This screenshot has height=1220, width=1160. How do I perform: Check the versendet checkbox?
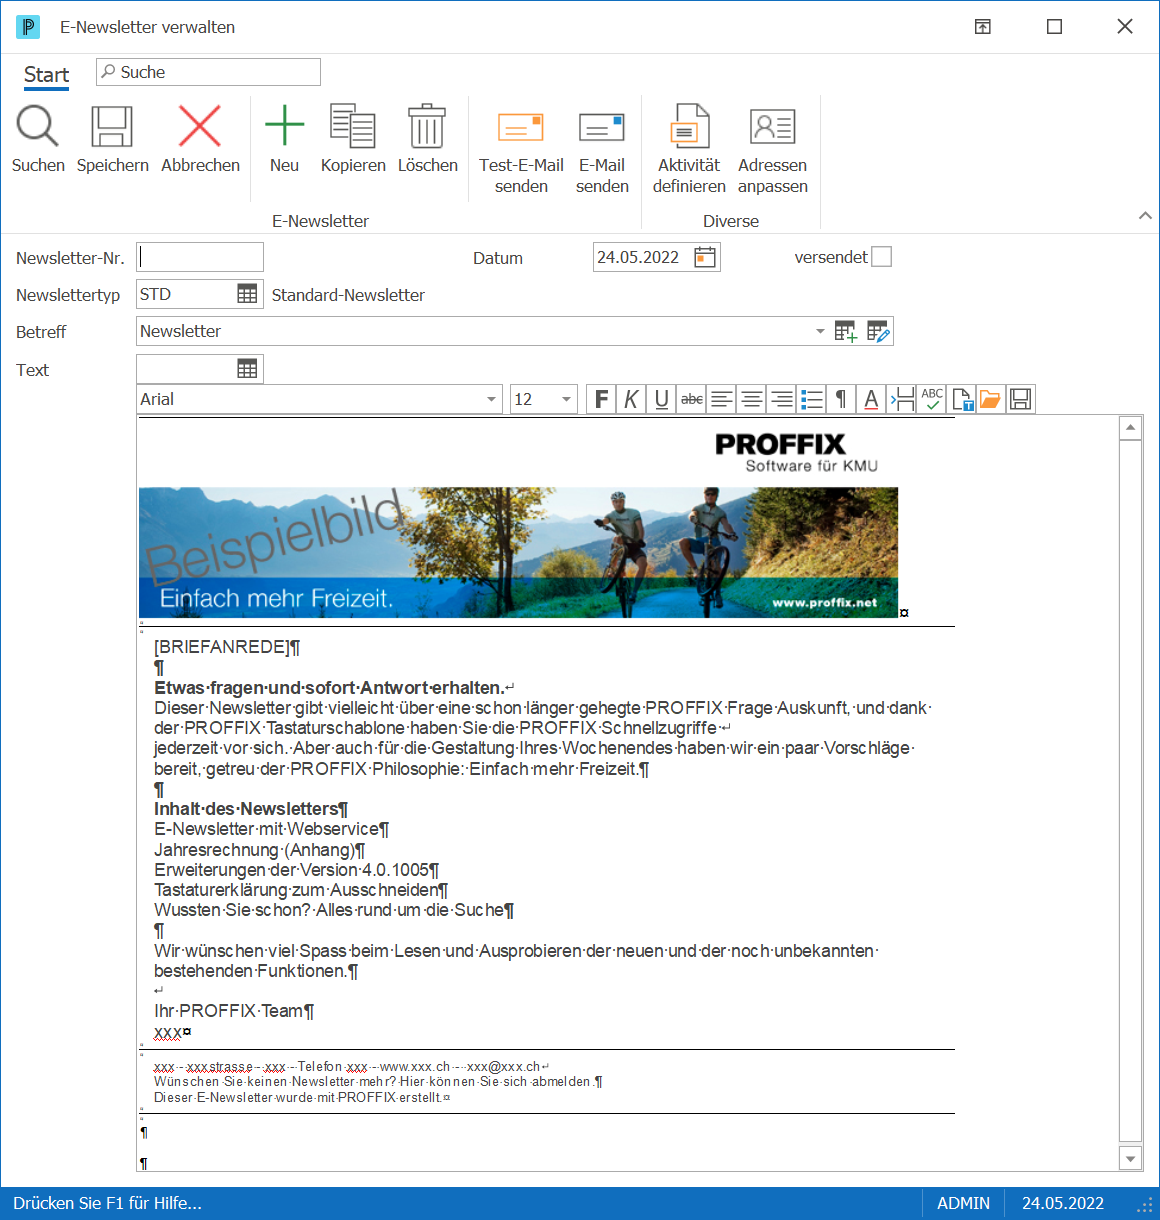881,257
